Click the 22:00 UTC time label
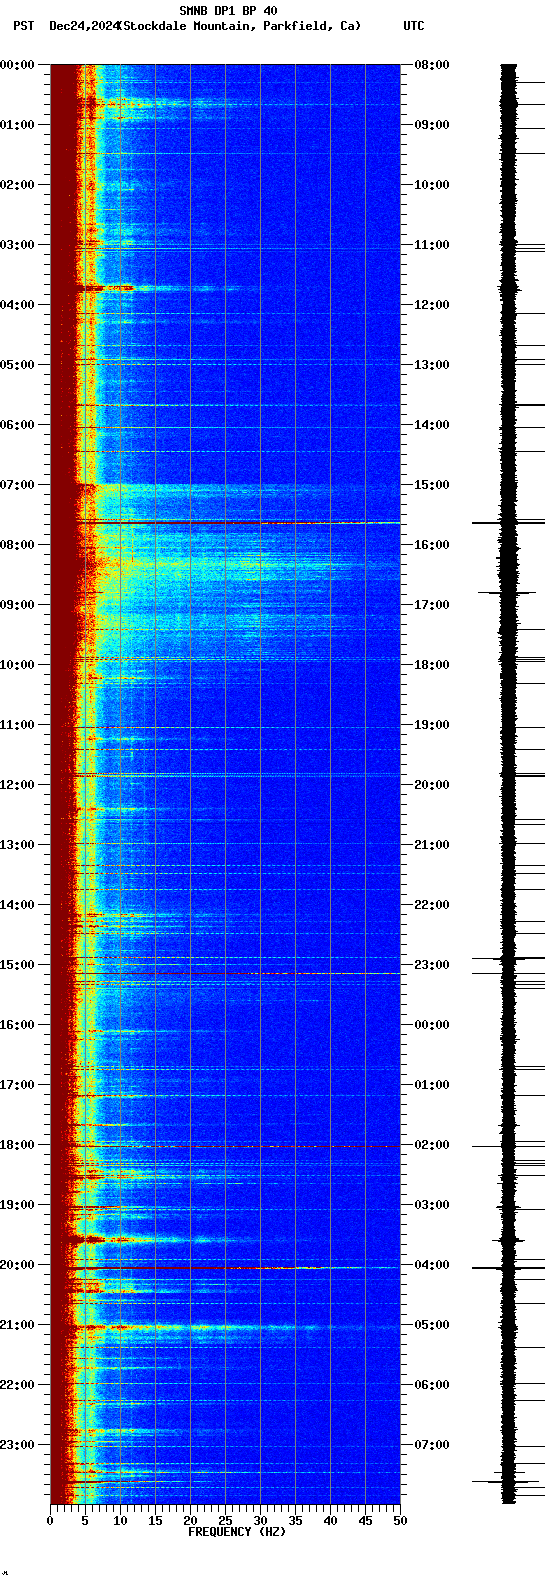The image size is (552, 1584). [432, 905]
